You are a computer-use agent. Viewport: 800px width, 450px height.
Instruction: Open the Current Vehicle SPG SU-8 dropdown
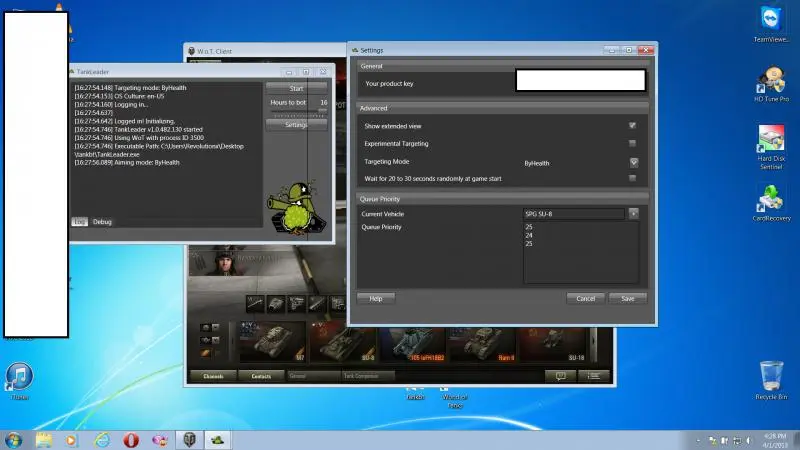tap(634, 214)
